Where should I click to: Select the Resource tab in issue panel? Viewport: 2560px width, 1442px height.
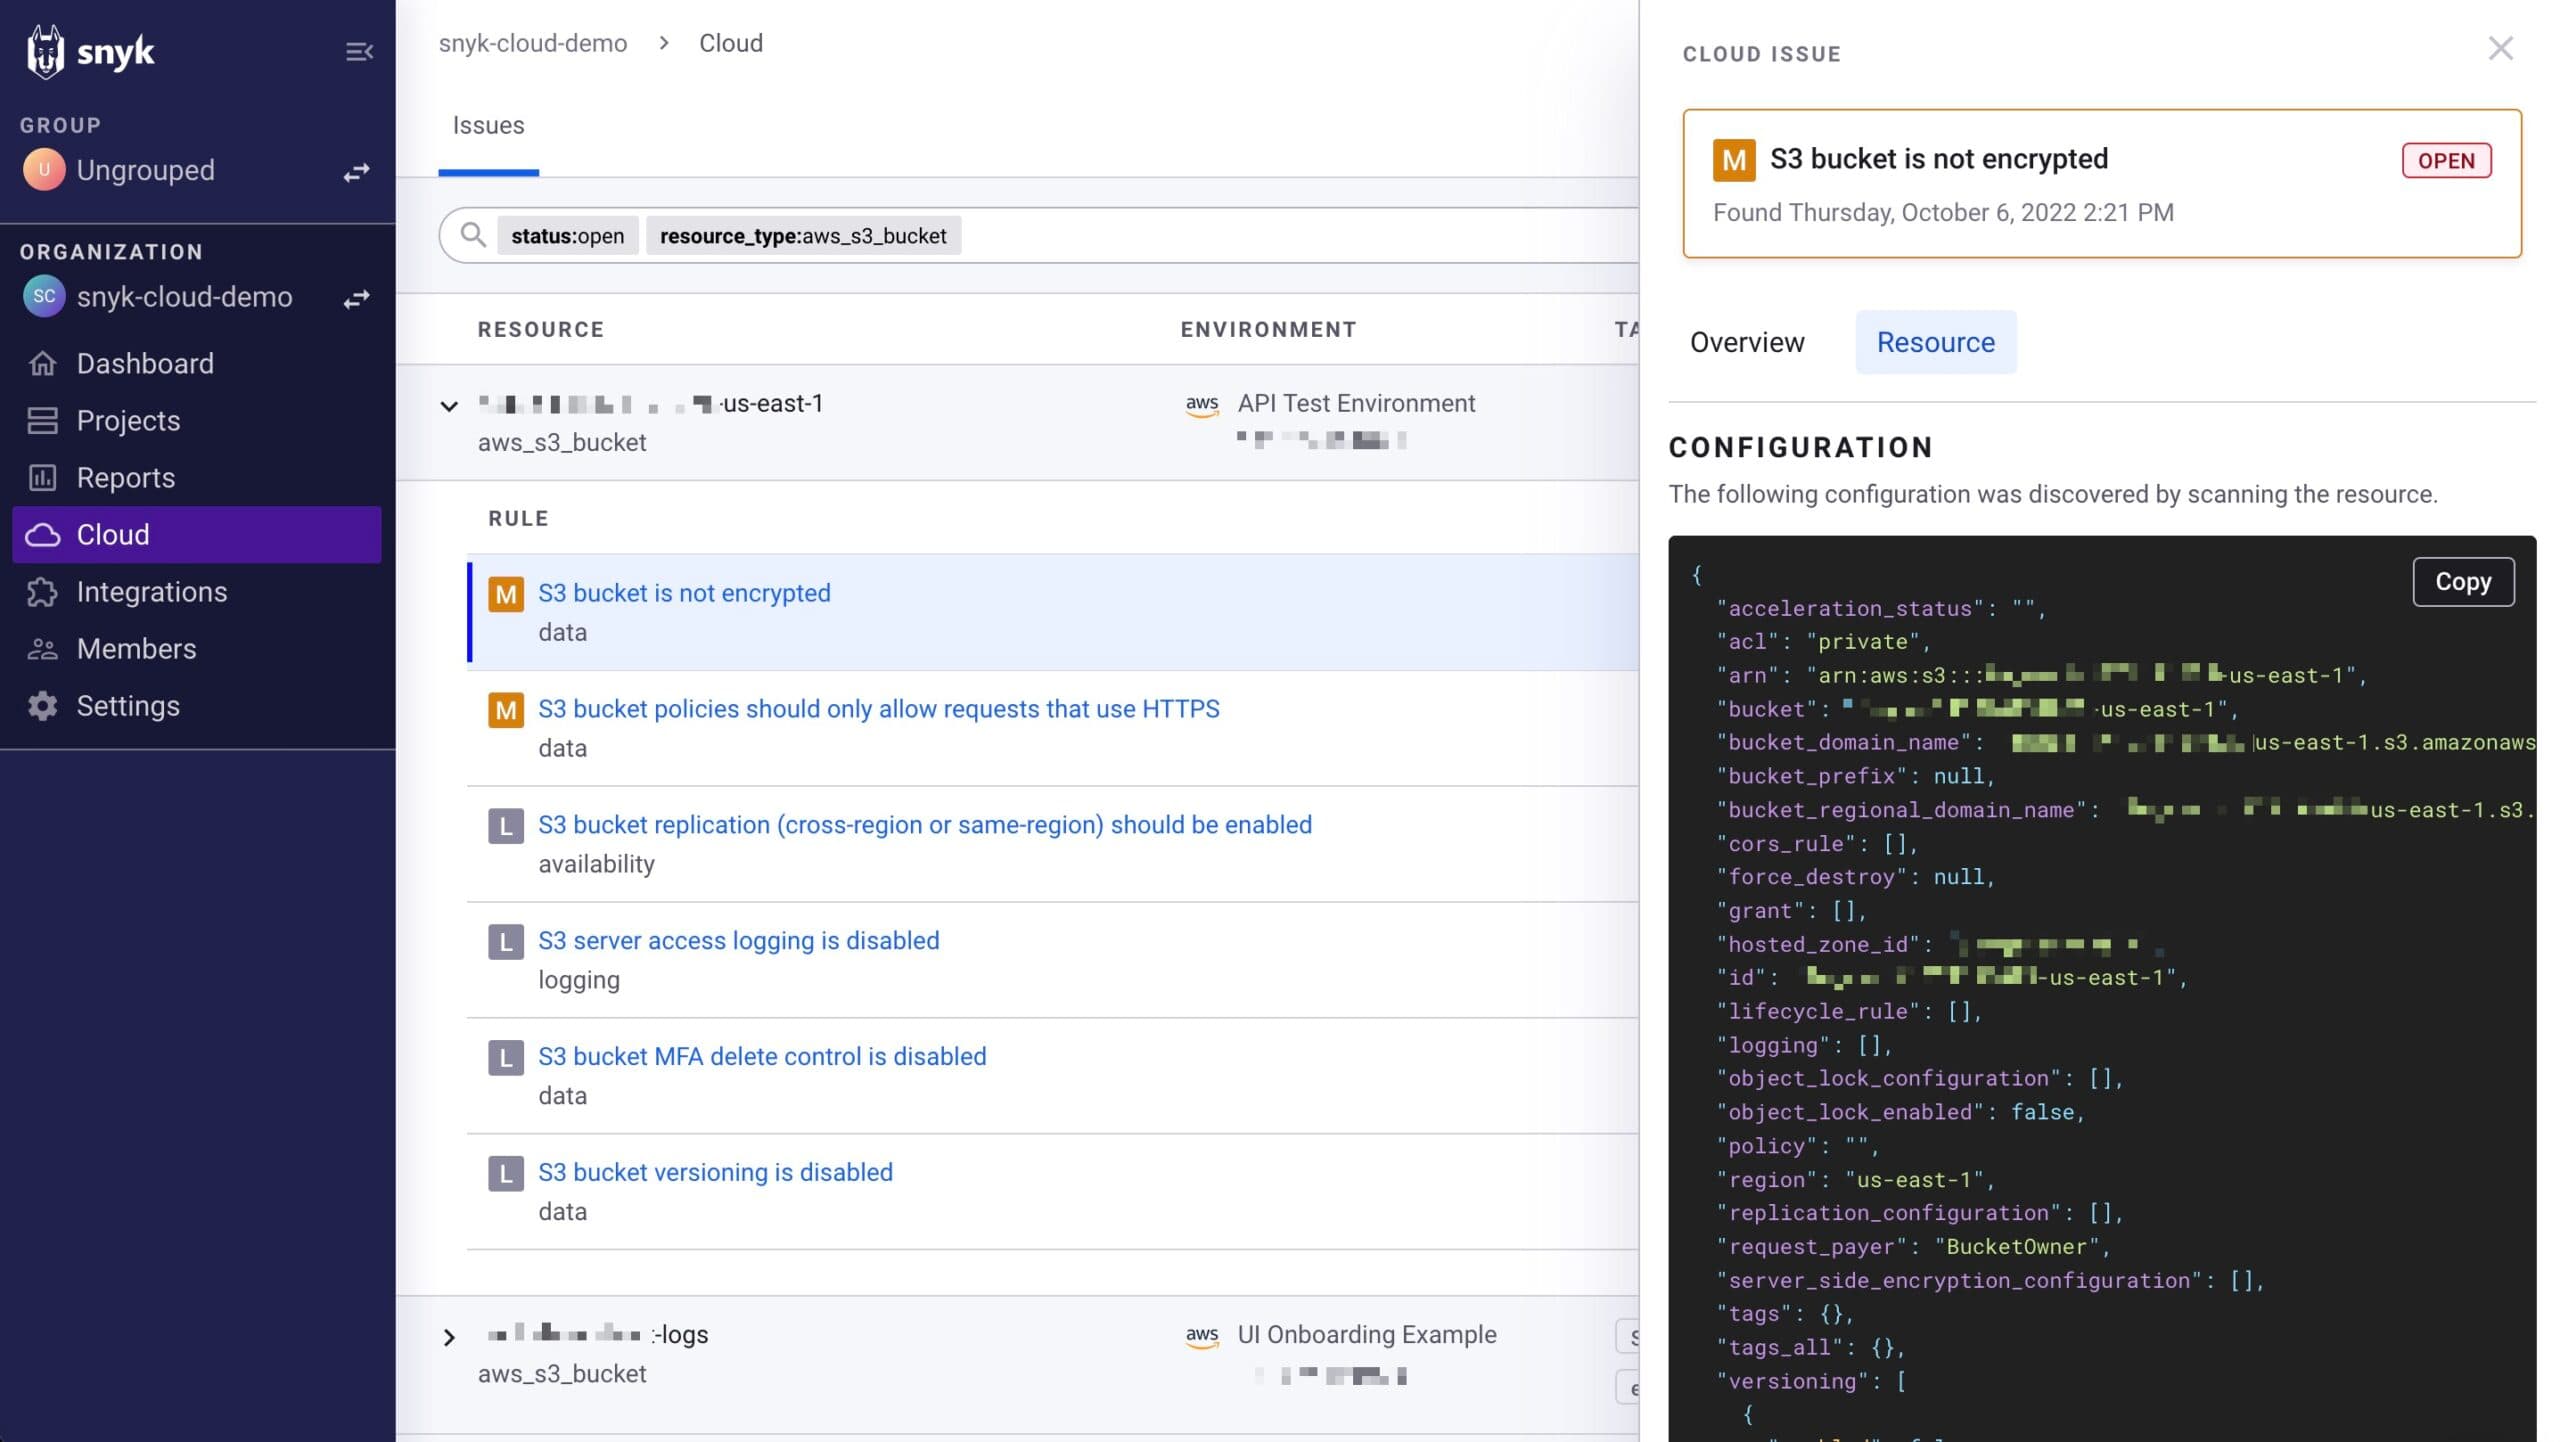point(1934,341)
